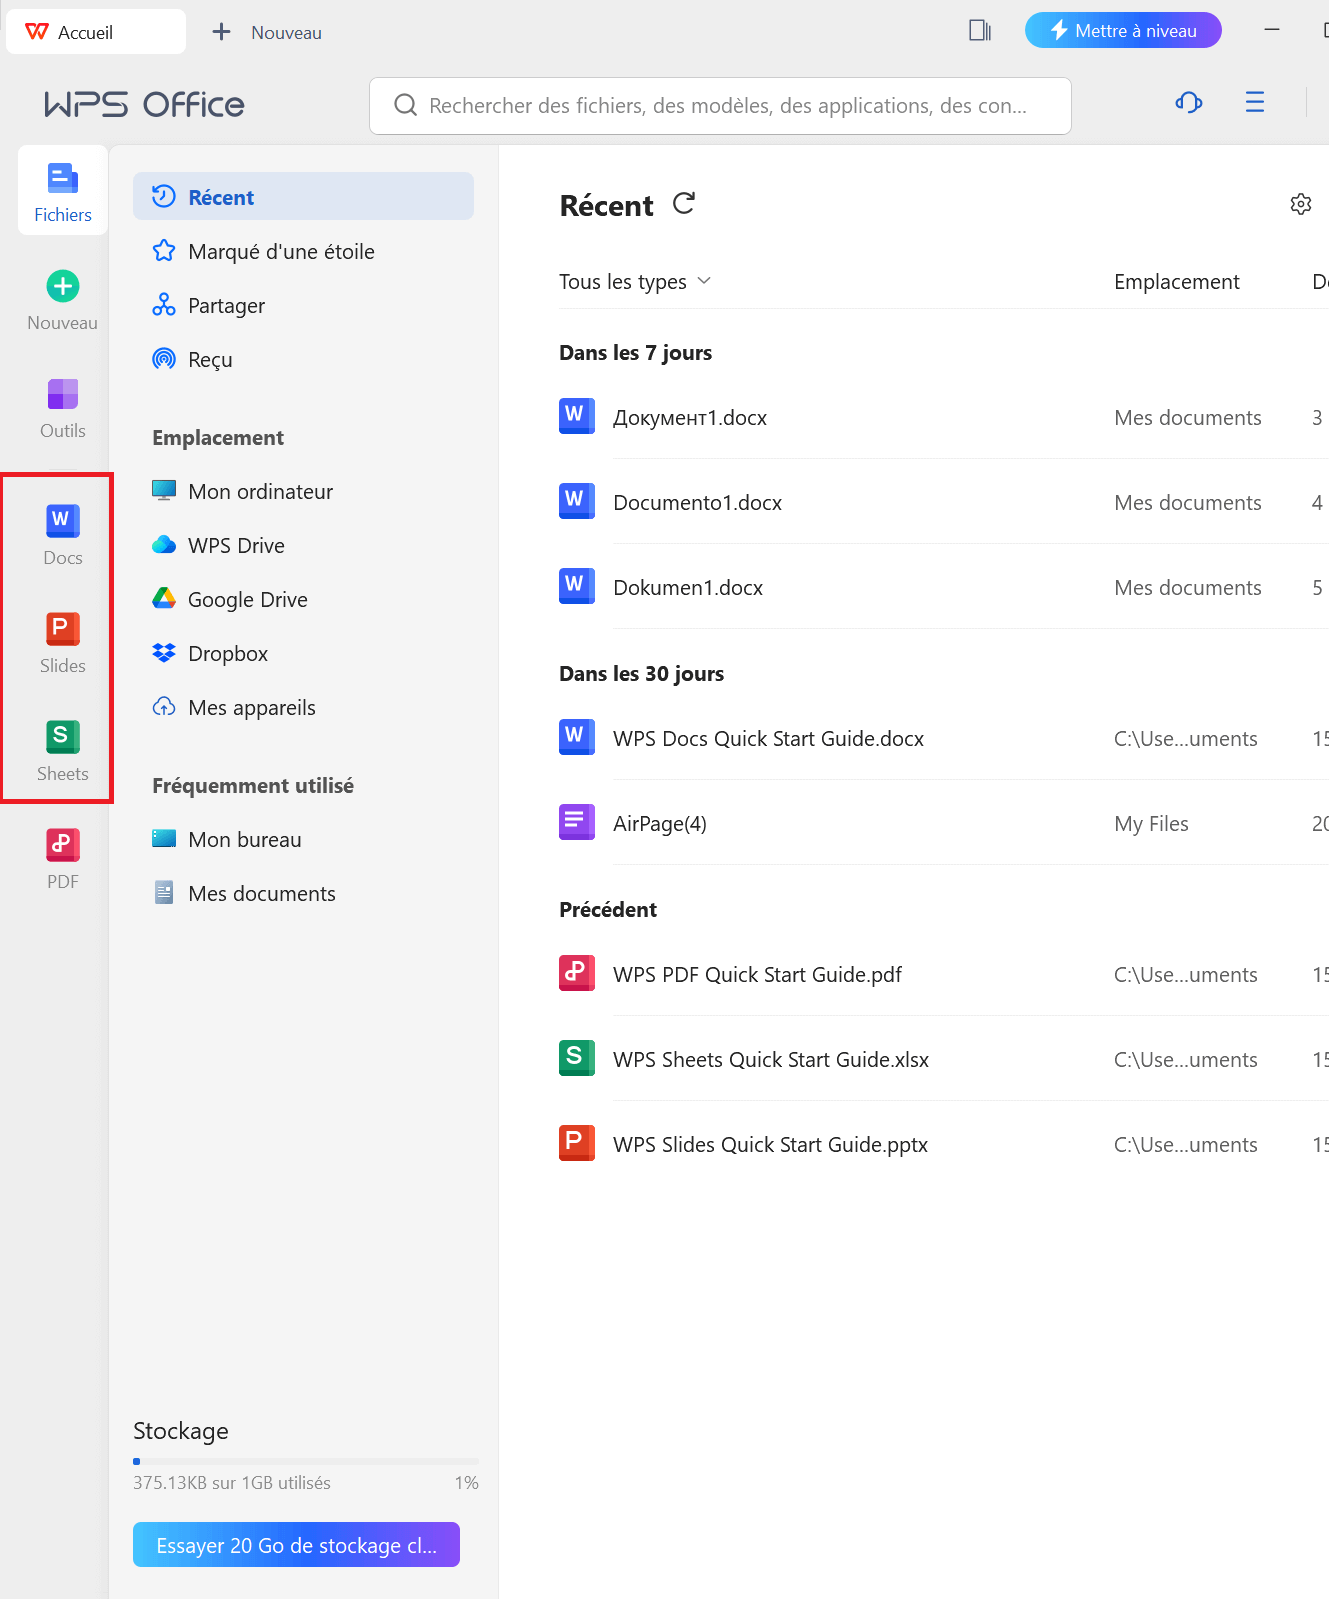1329x1599 pixels.
Task: Minimize the WPS Office window
Action: (x=1272, y=30)
